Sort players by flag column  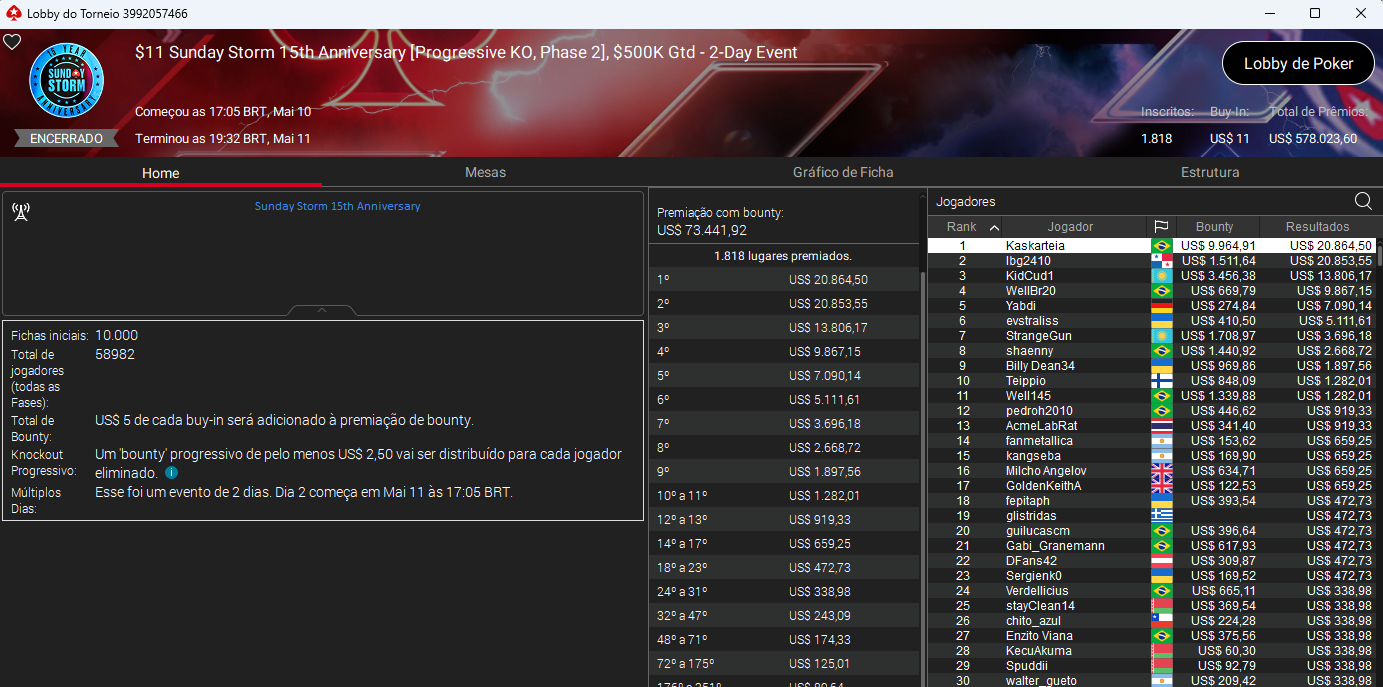click(x=1161, y=227)
